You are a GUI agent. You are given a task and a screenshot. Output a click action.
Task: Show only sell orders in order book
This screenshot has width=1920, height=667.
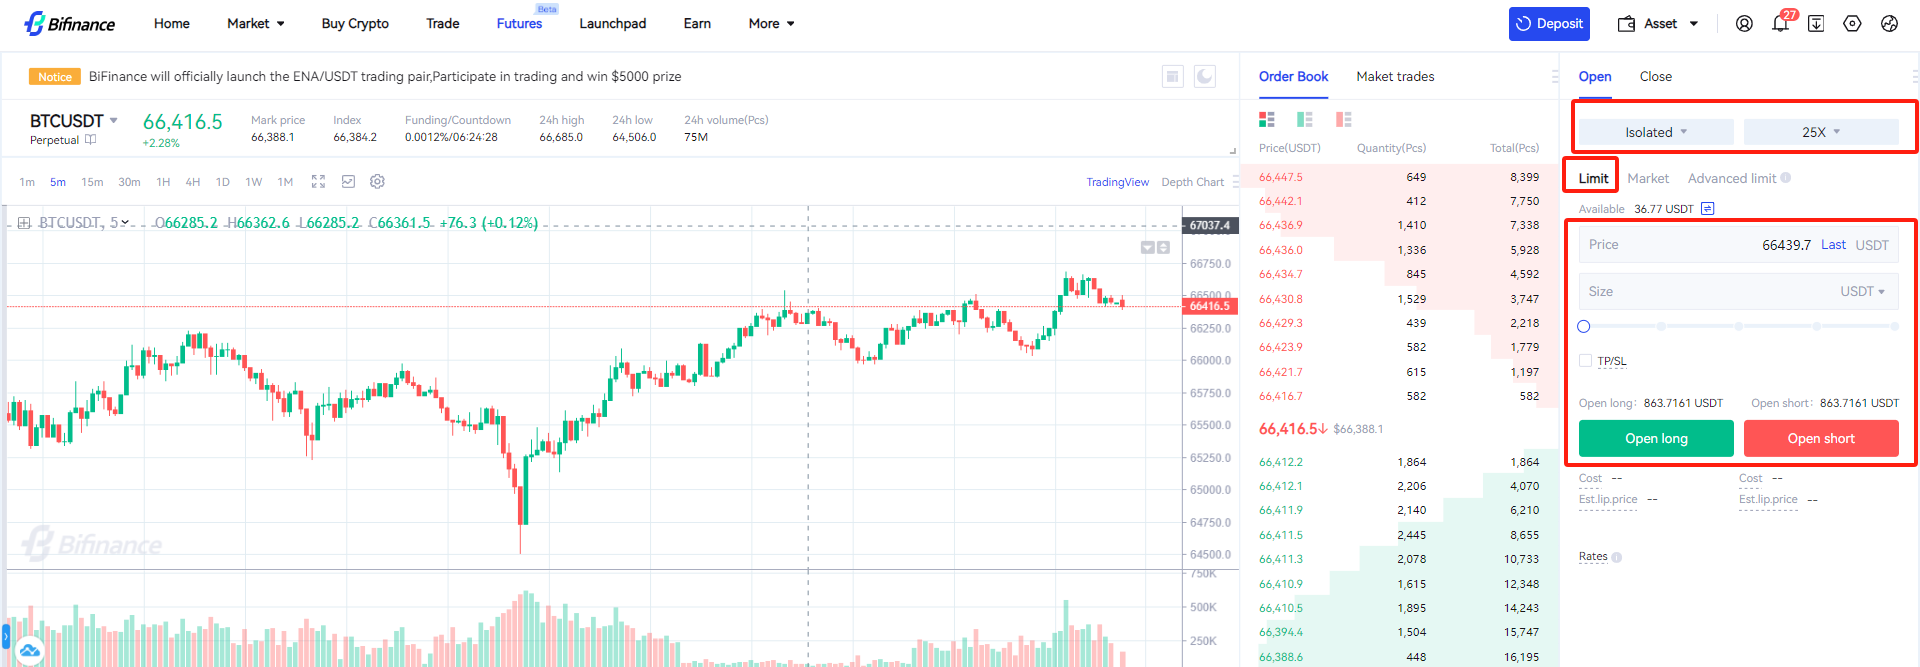click(1343, 120)
